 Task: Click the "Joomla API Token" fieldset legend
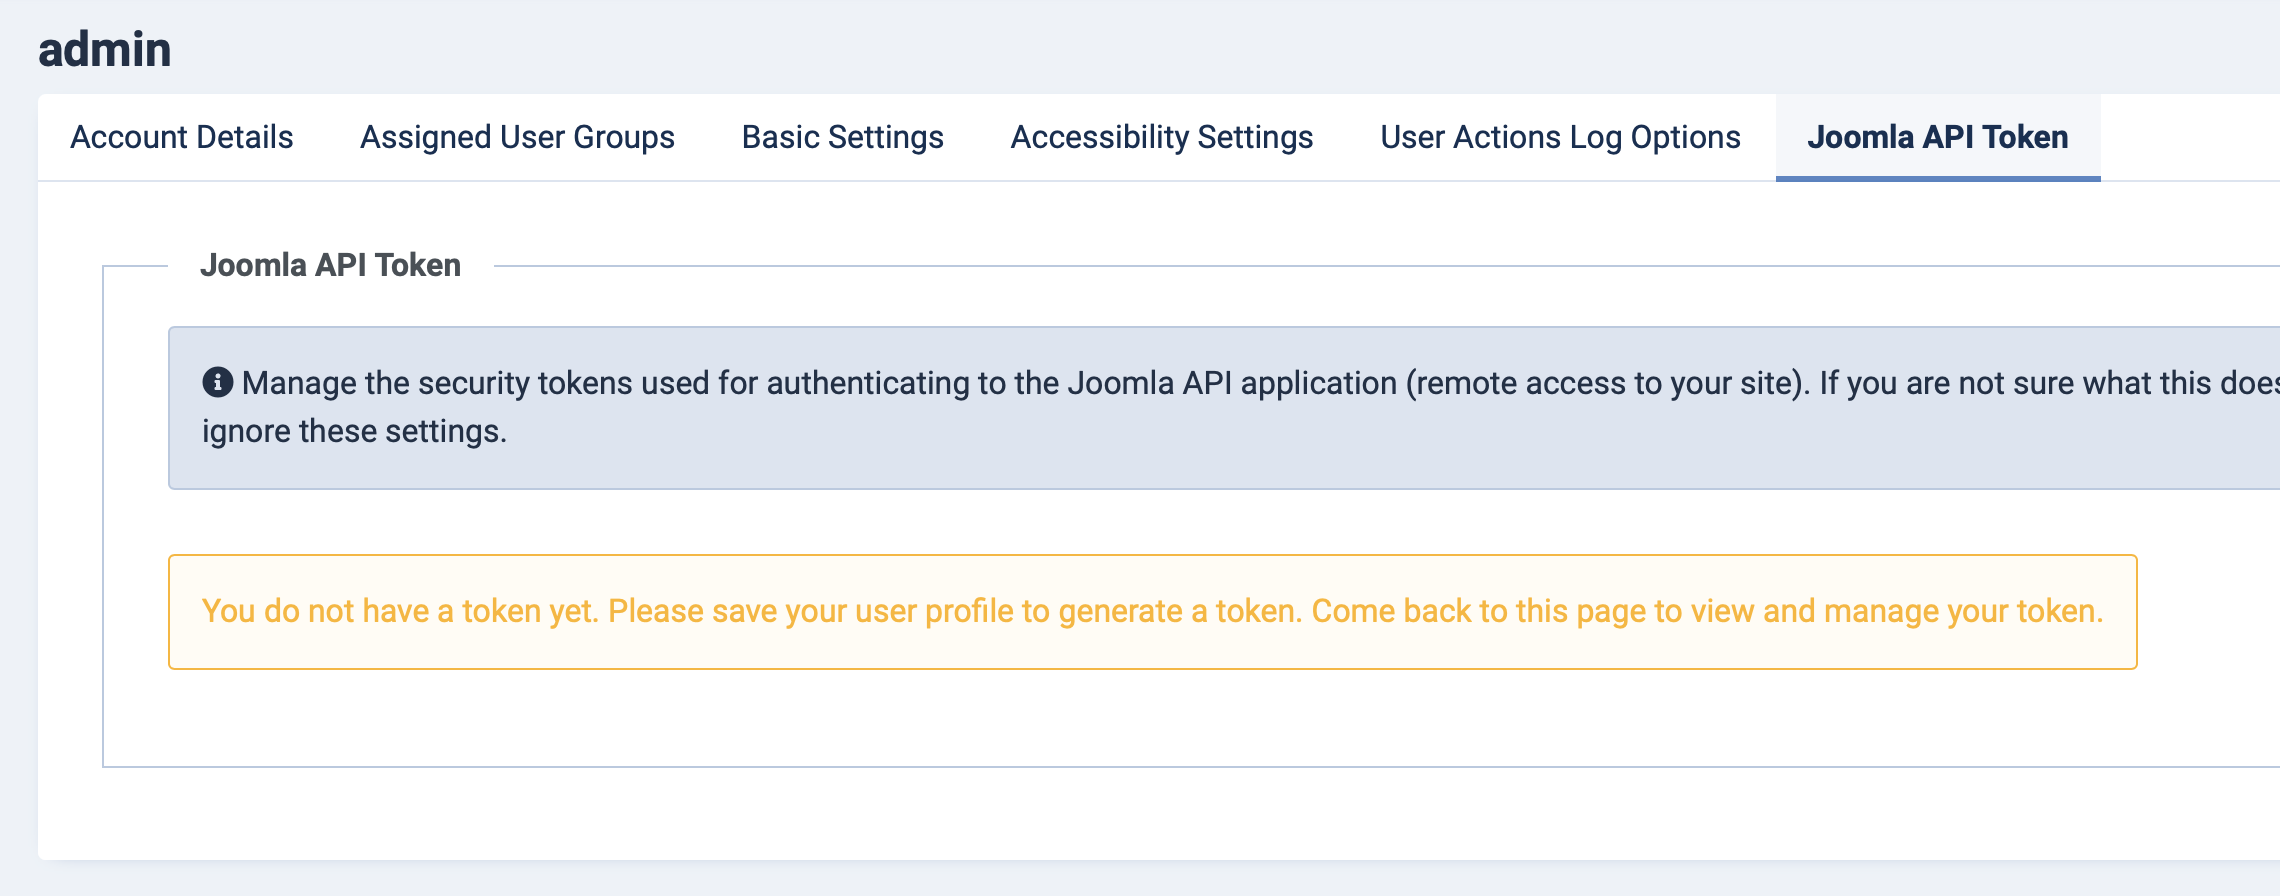pyautogui.click(x=330, y=265)
